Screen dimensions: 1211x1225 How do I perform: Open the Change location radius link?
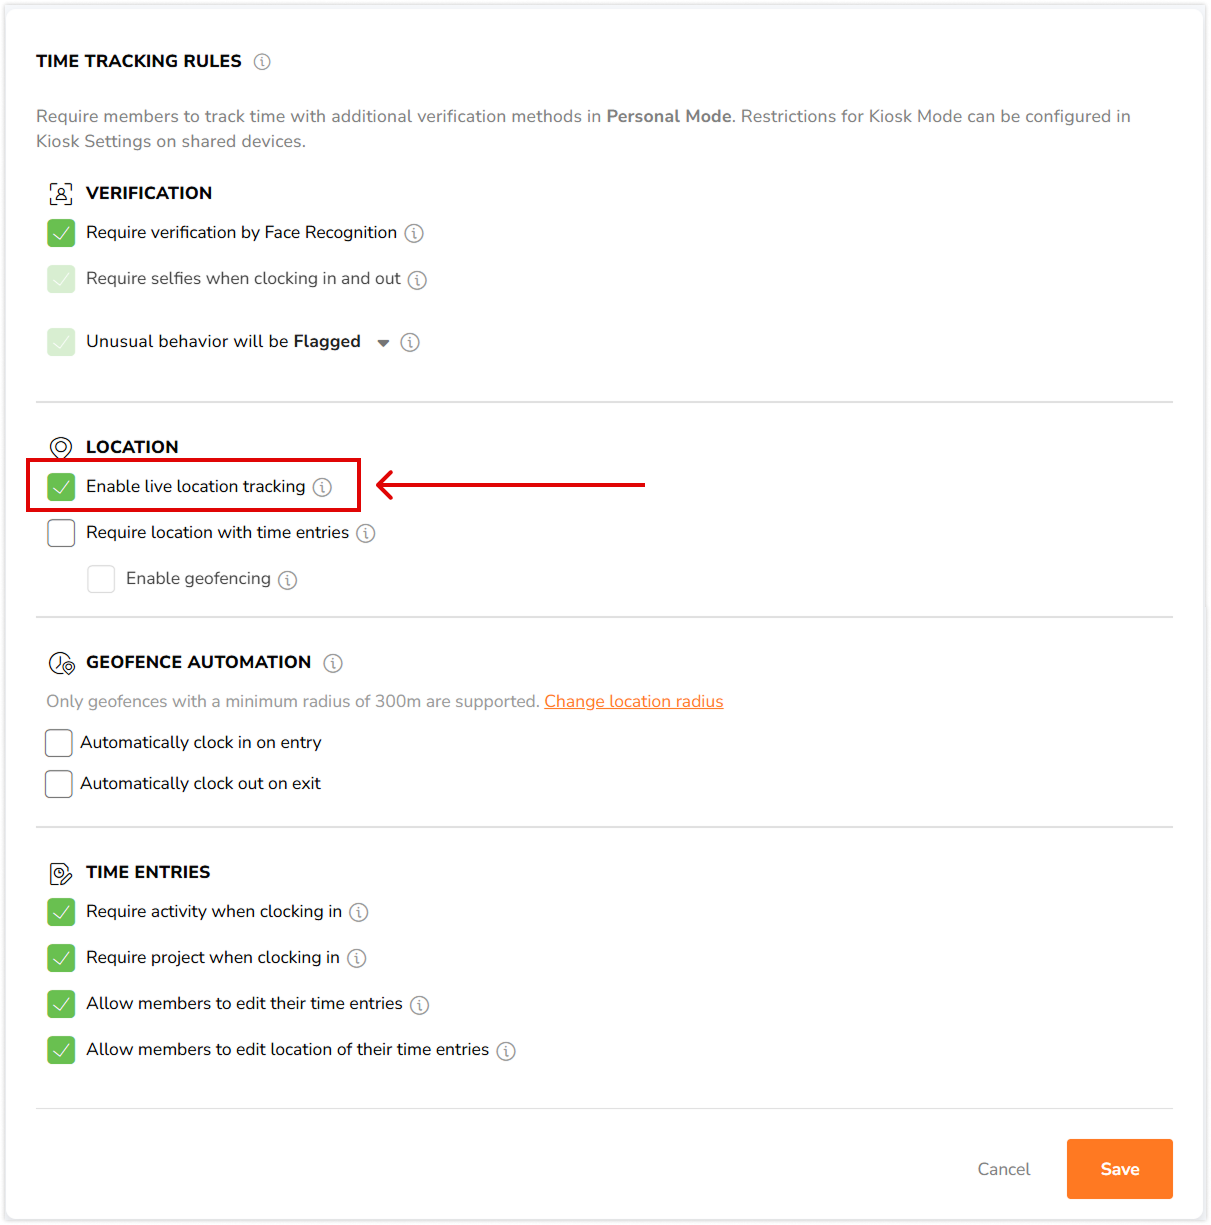pos(633,701)
